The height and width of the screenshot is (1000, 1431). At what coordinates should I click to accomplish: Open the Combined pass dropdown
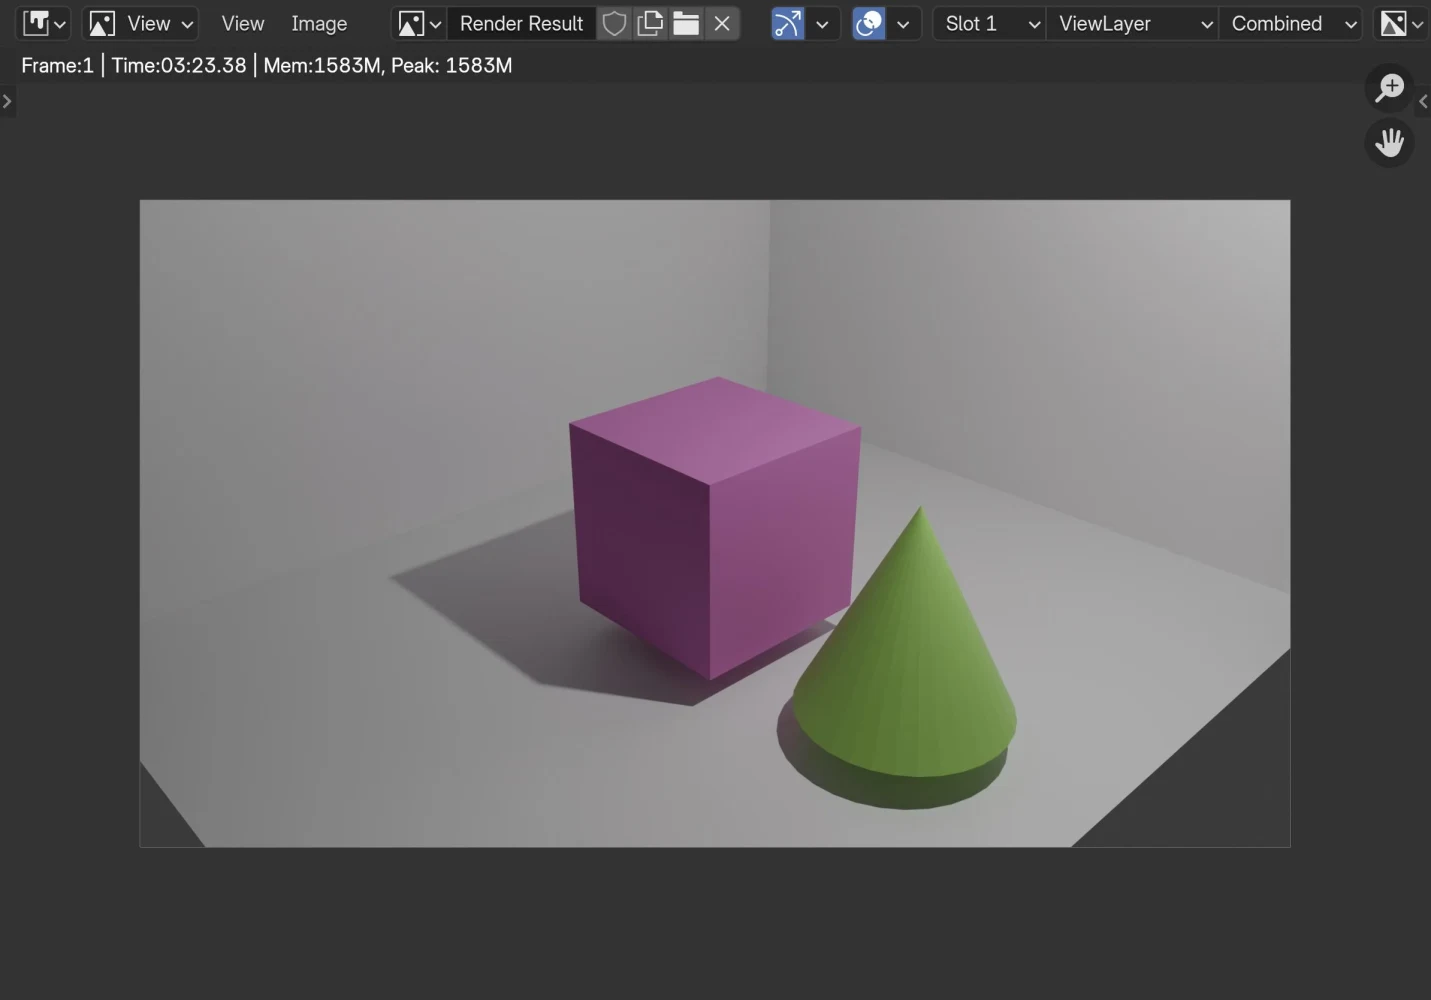pyautogui.click(x=1291, y=23)
